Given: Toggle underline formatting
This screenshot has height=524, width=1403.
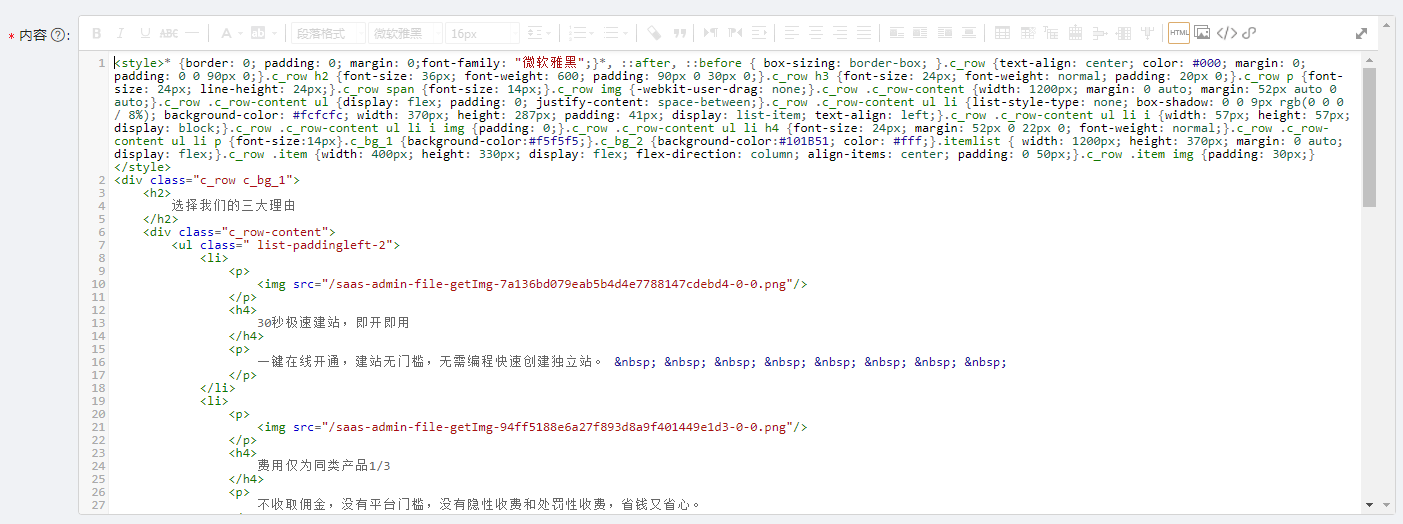Looking at the screenshot, I should click(x=145, y=33).
